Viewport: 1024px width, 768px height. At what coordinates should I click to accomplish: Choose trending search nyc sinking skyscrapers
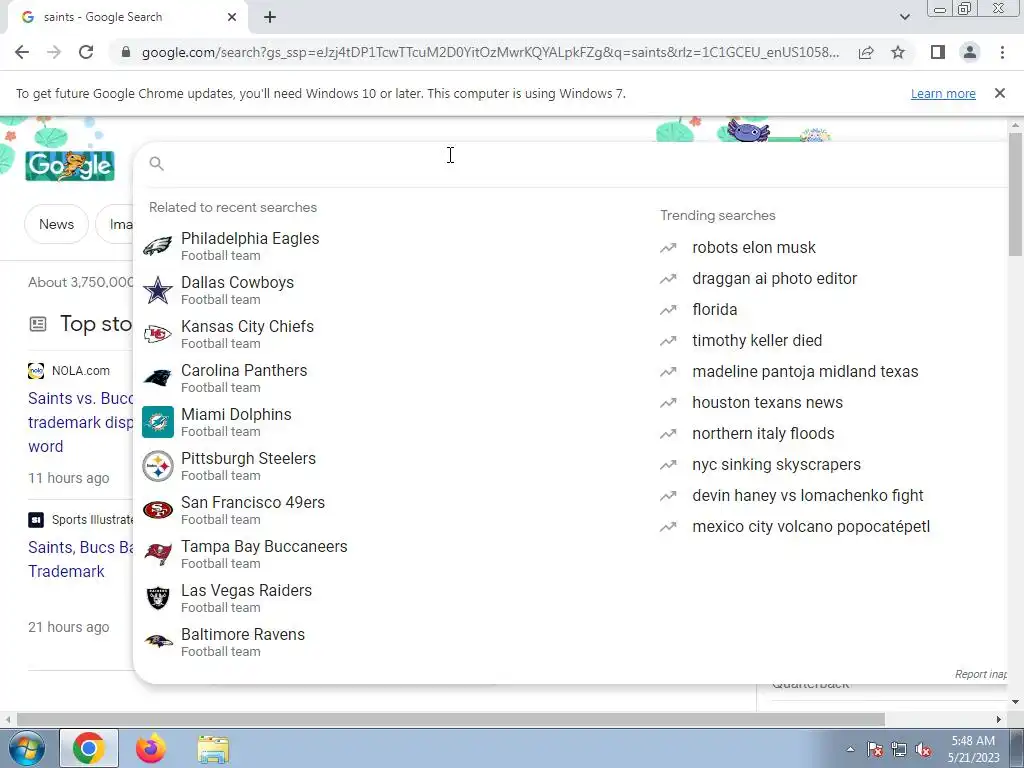click(776, 465)
